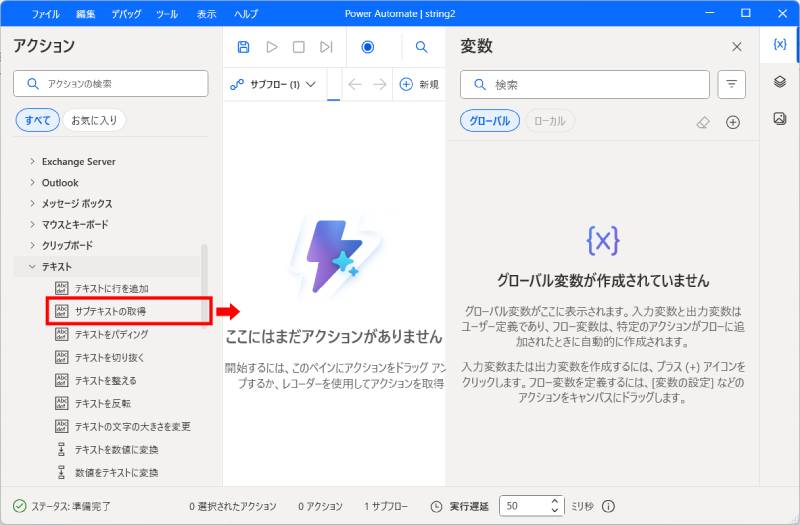Screen dimensions: 800x525
Task: Run the flow with the play icon
Action: pos(271,47)
